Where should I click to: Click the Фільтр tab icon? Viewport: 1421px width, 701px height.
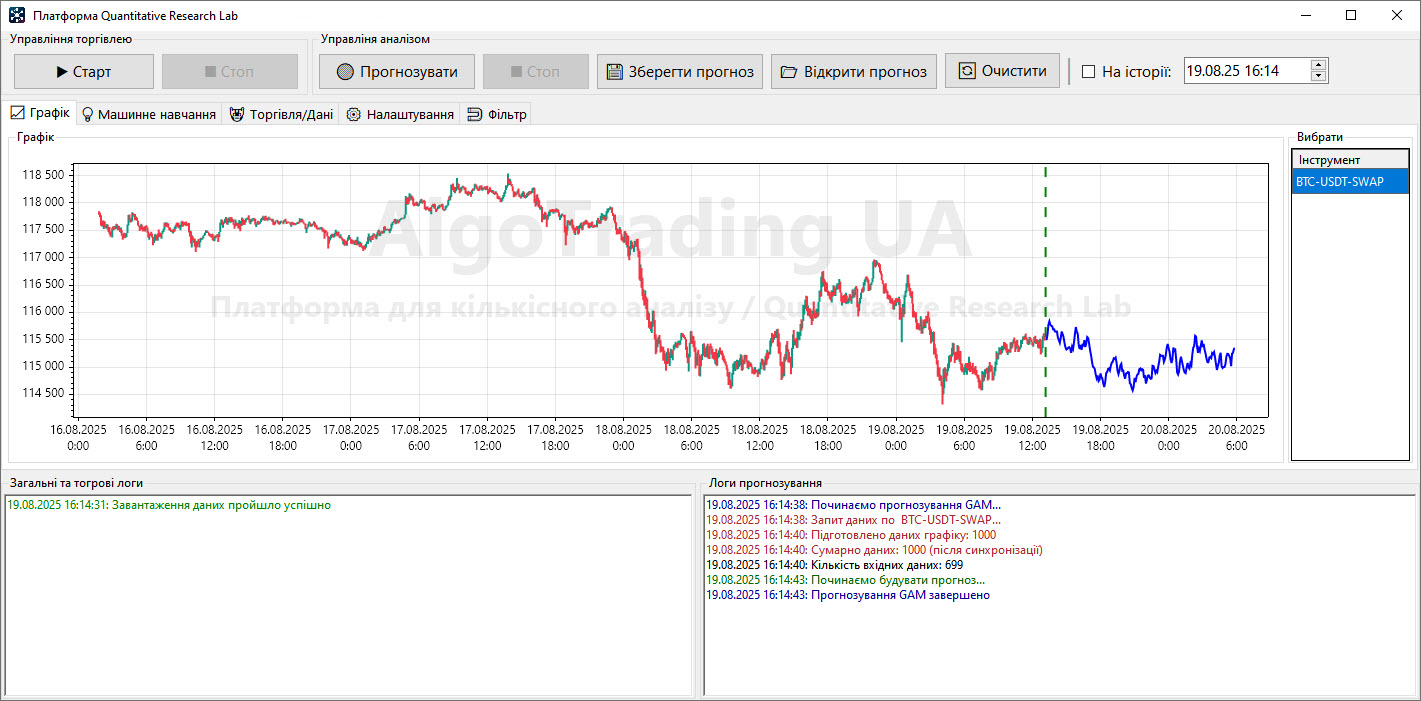474,114
